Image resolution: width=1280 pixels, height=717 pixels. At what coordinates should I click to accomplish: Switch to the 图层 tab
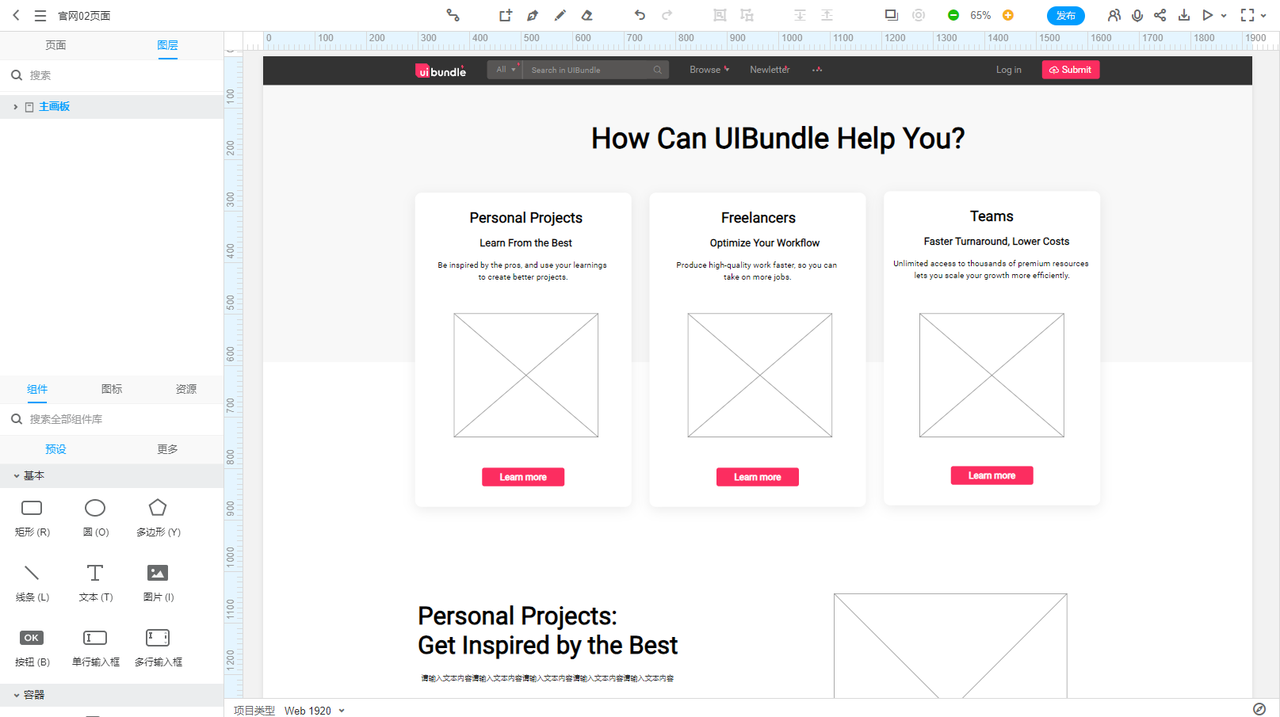168,45
